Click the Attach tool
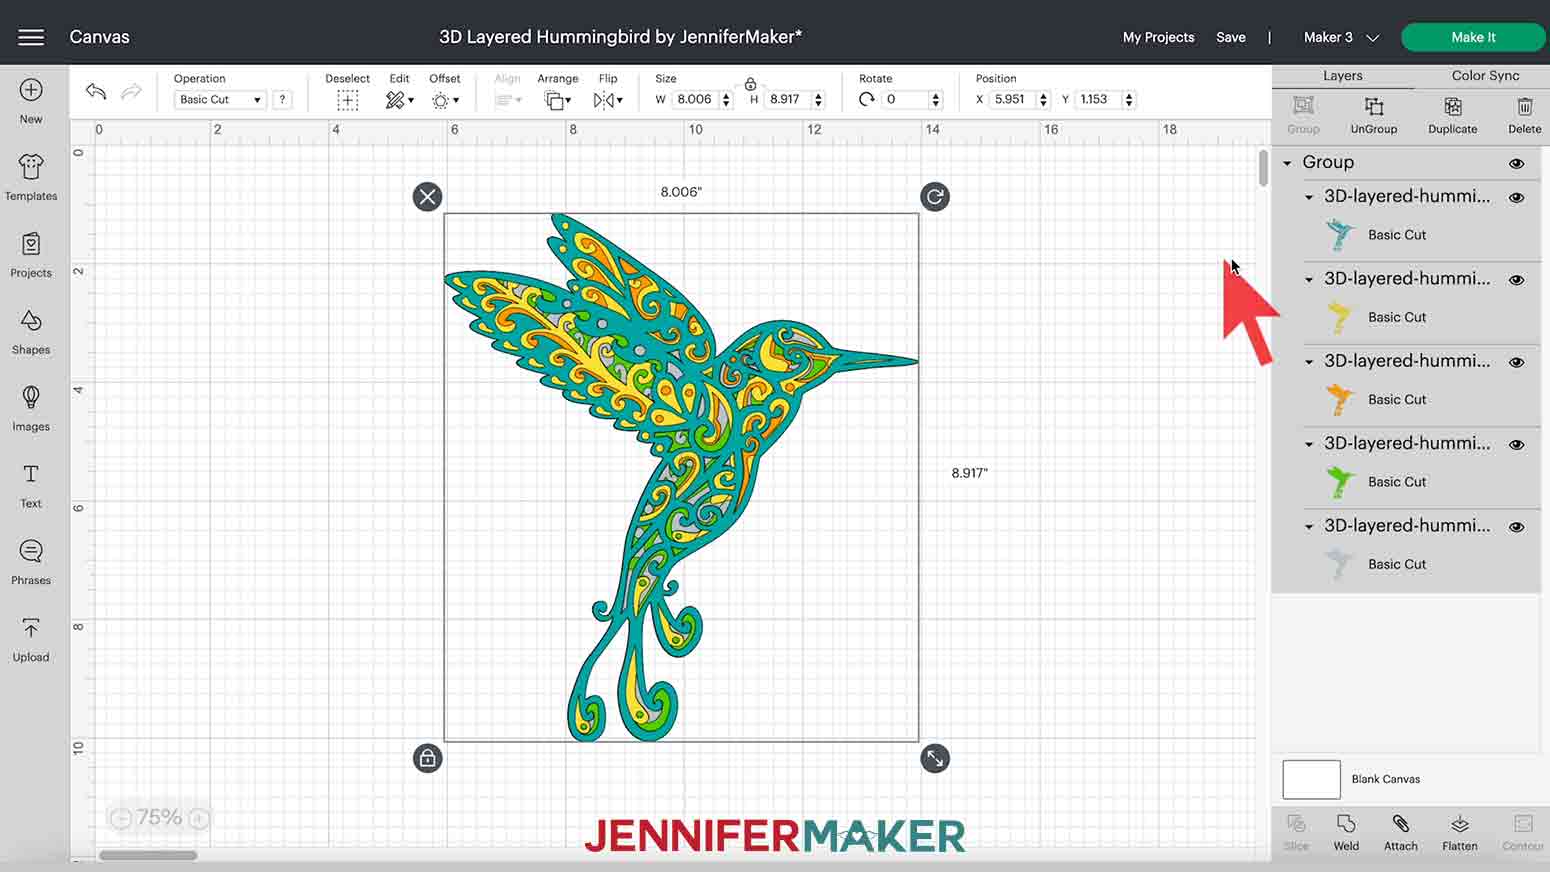This screenshot has height=872, width=1550. click(x=1400, y=832)
